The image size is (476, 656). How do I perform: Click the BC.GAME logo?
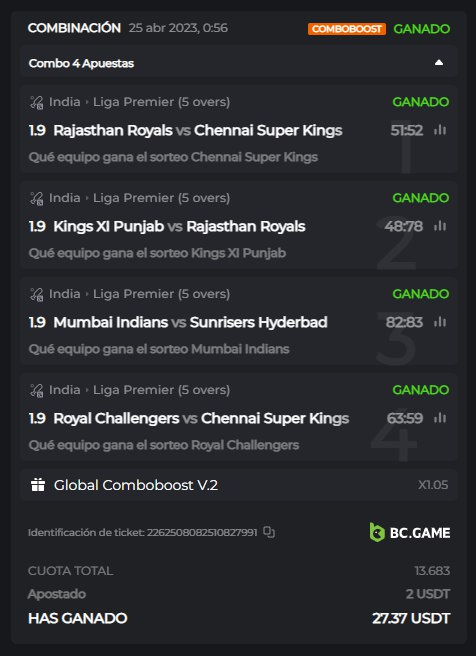point(410,532)
